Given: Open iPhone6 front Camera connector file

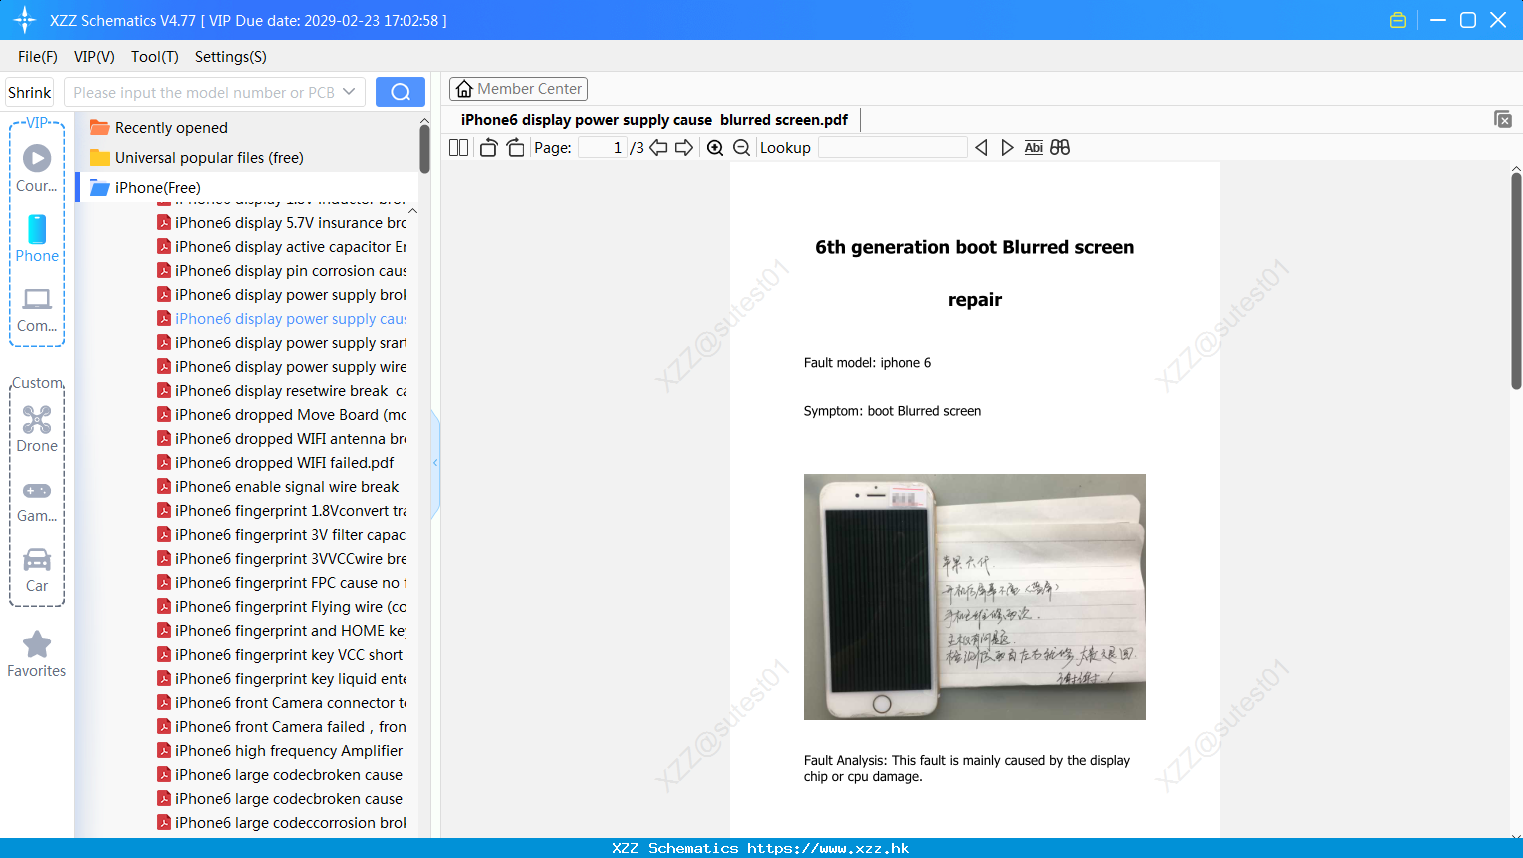Looking at the screenshot, I should [x=282, y=702].
